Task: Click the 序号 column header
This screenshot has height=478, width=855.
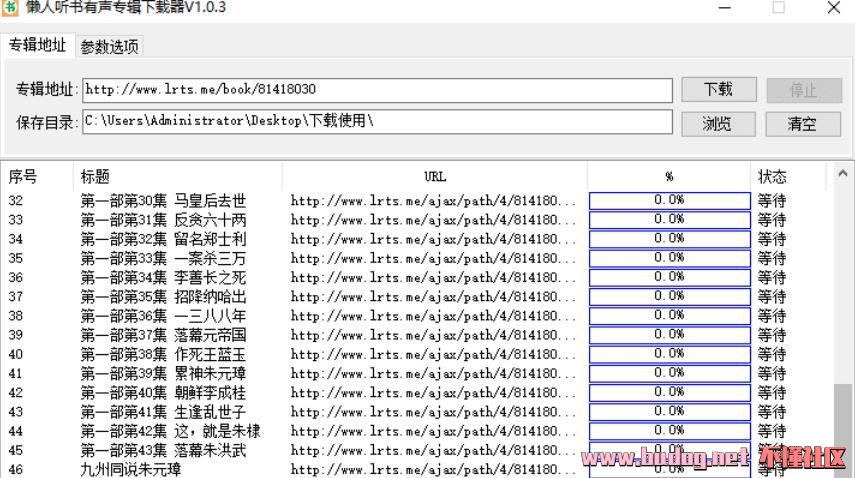Action: pyautogui.click(x=24, y=176)
